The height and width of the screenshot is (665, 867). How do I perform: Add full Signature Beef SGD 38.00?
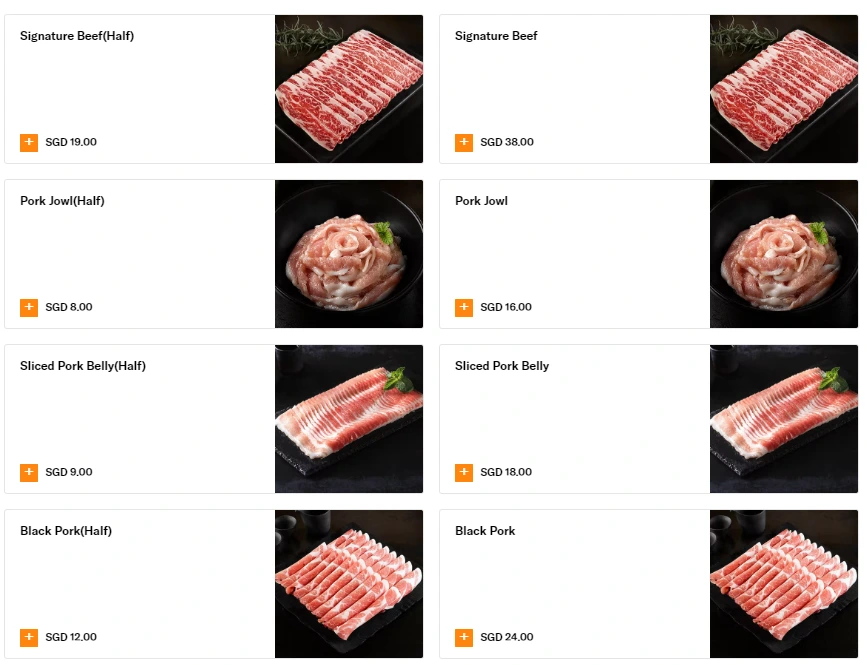click(464, 142)
